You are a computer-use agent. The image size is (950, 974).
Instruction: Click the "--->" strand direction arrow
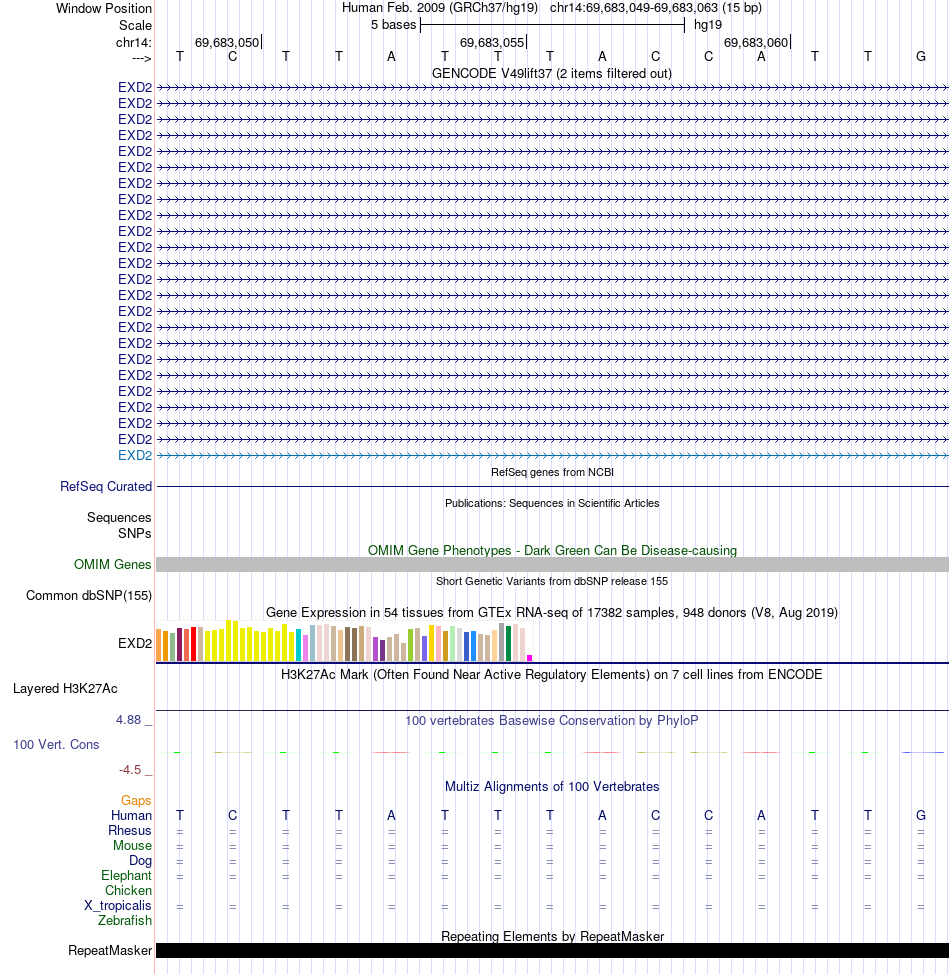pos(142,58)
